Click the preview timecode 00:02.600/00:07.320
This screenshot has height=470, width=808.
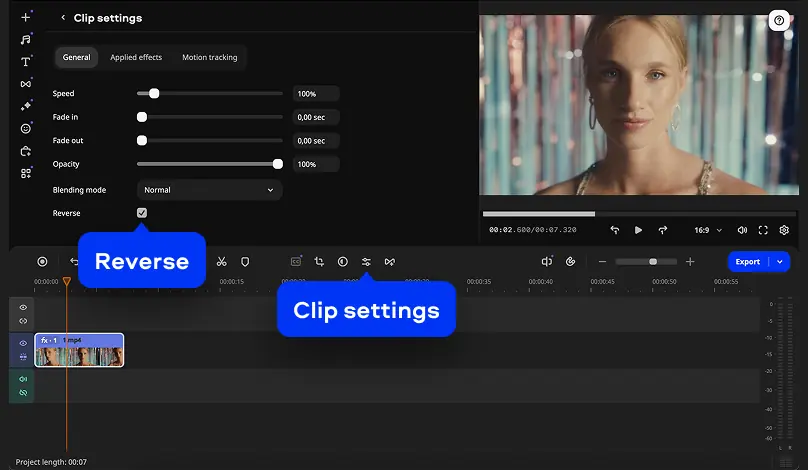click(x=533, y=230)
